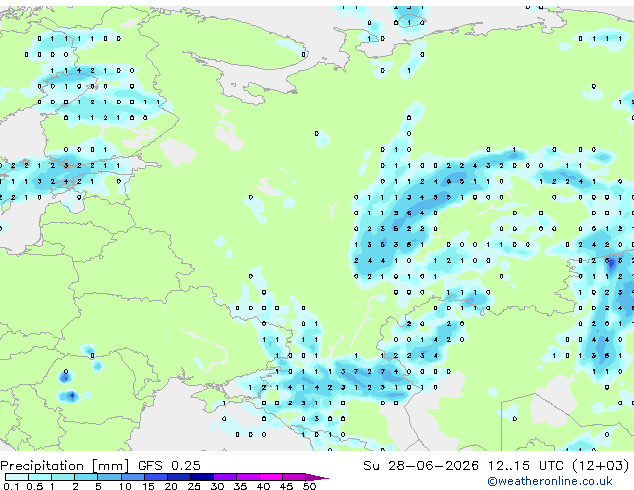
Task: Click the '(12+03)' forecast offset text
Action: tap(601, 466)
